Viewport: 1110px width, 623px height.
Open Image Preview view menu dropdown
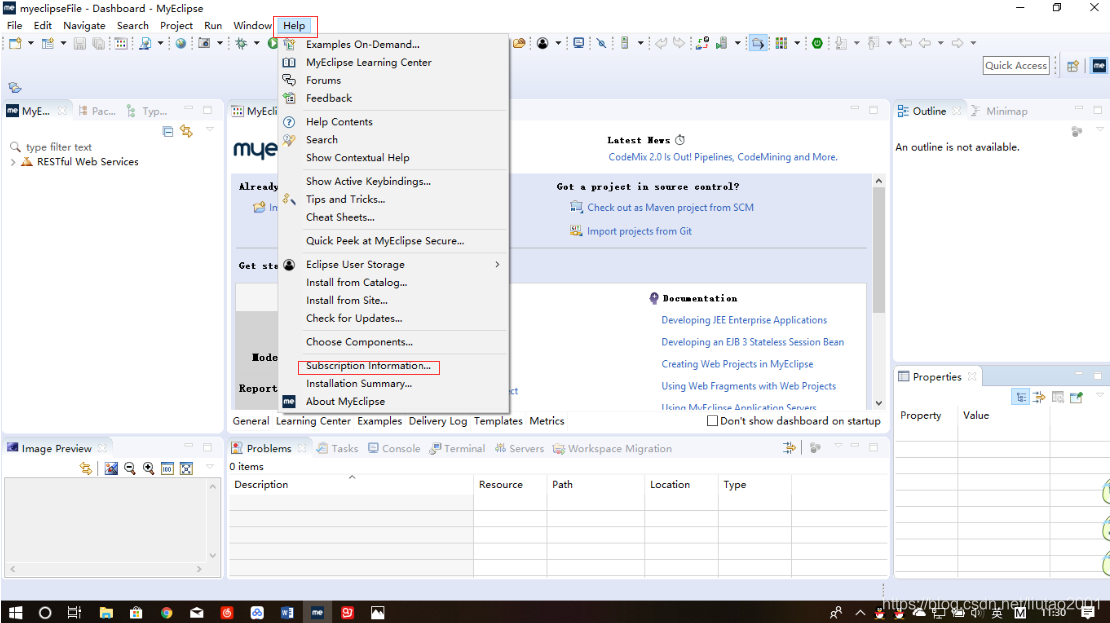coord(210,467)
